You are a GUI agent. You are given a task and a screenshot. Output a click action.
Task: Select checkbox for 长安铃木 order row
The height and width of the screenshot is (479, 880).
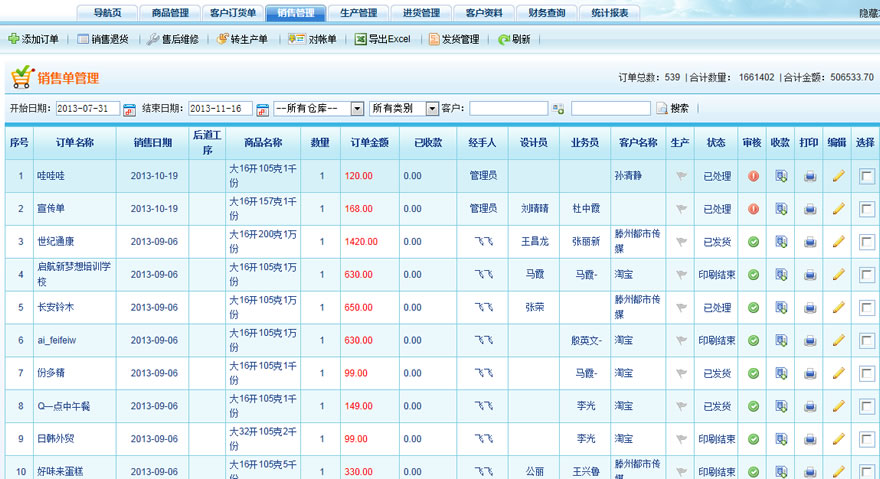(866, 308)
